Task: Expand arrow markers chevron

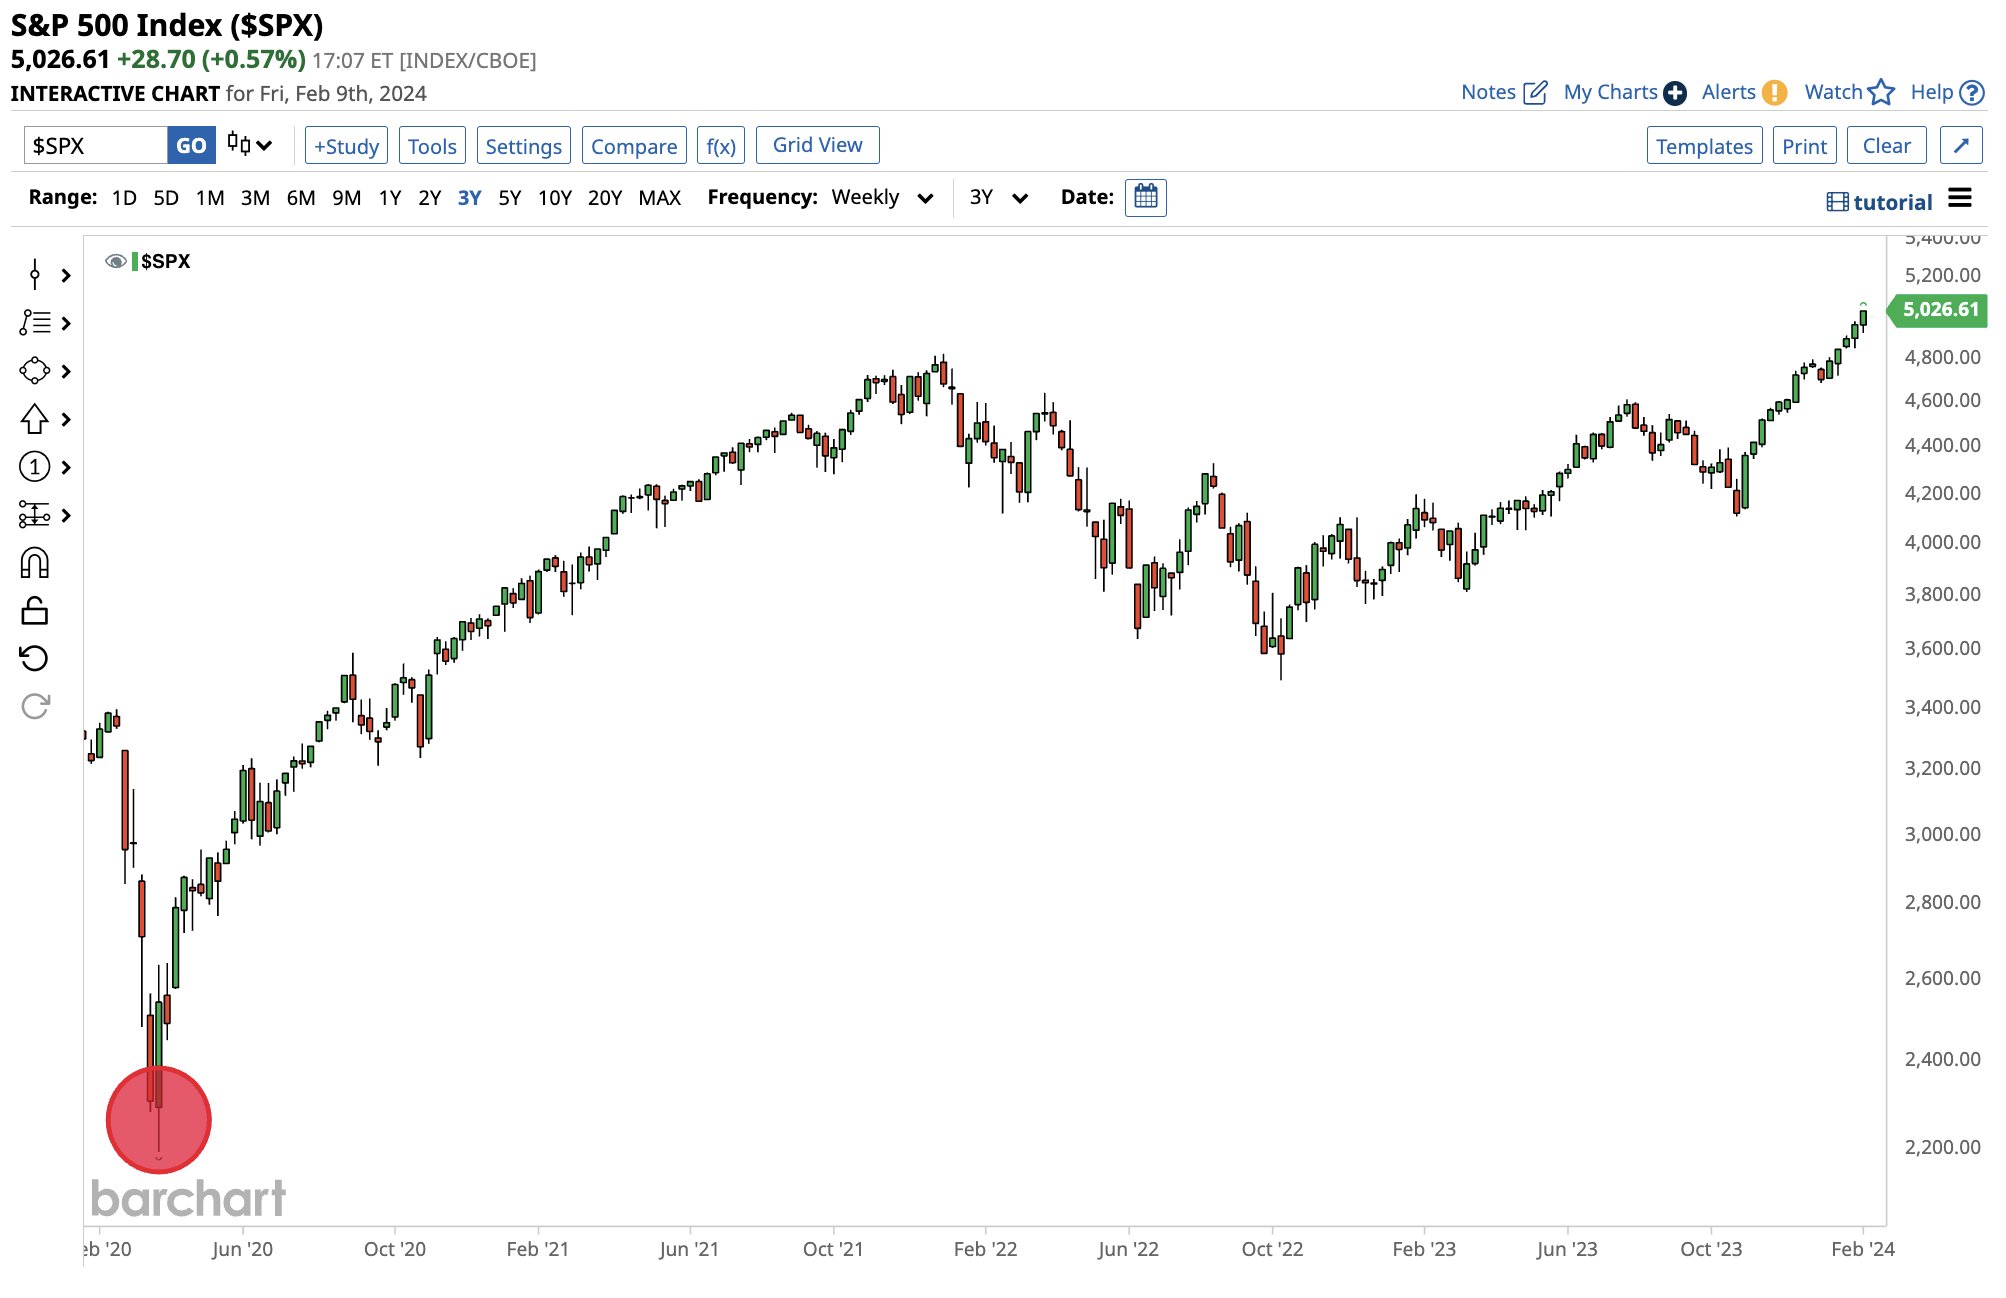Action: point(66,419)
